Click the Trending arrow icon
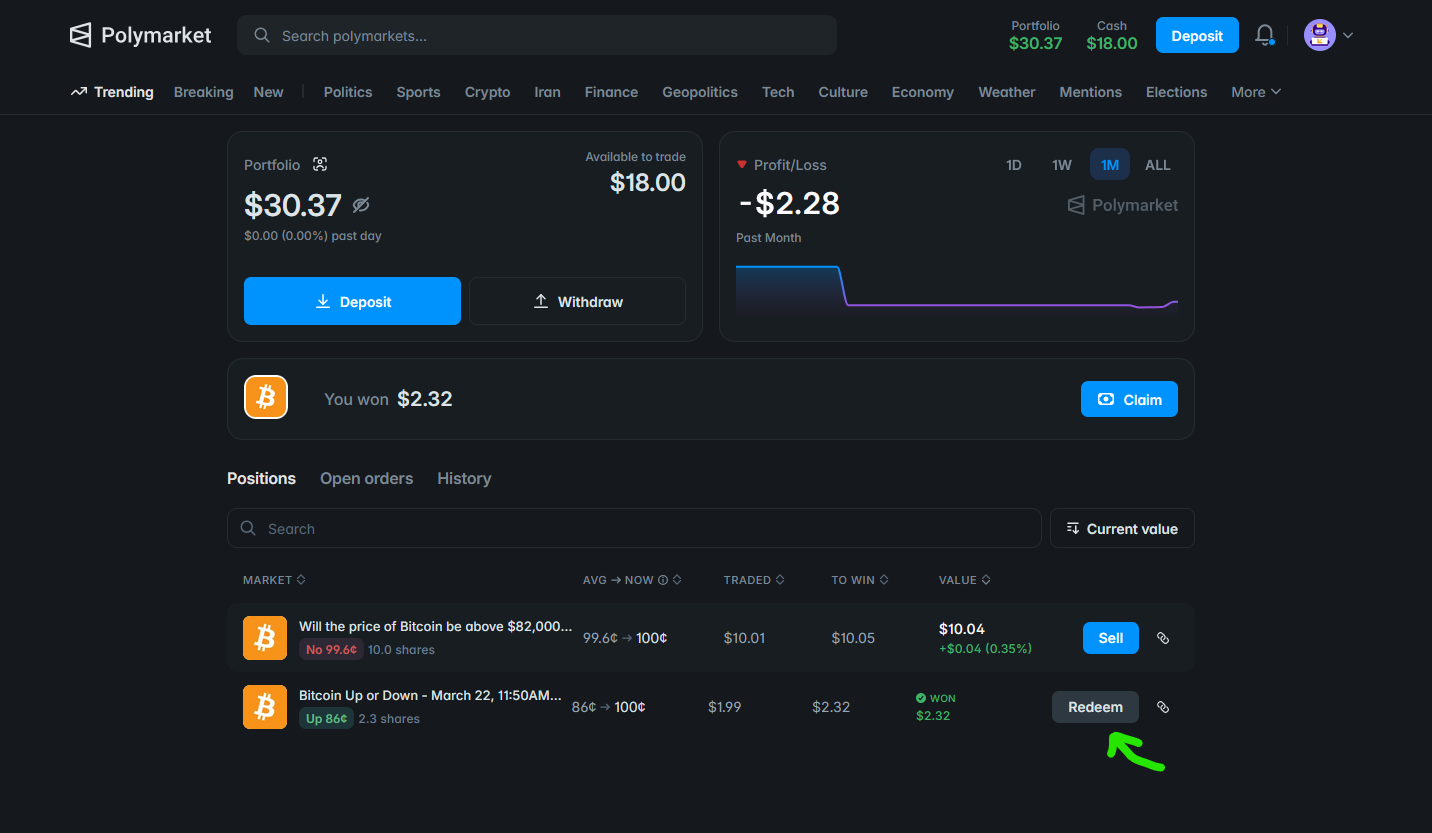 (x=79, y=92)
